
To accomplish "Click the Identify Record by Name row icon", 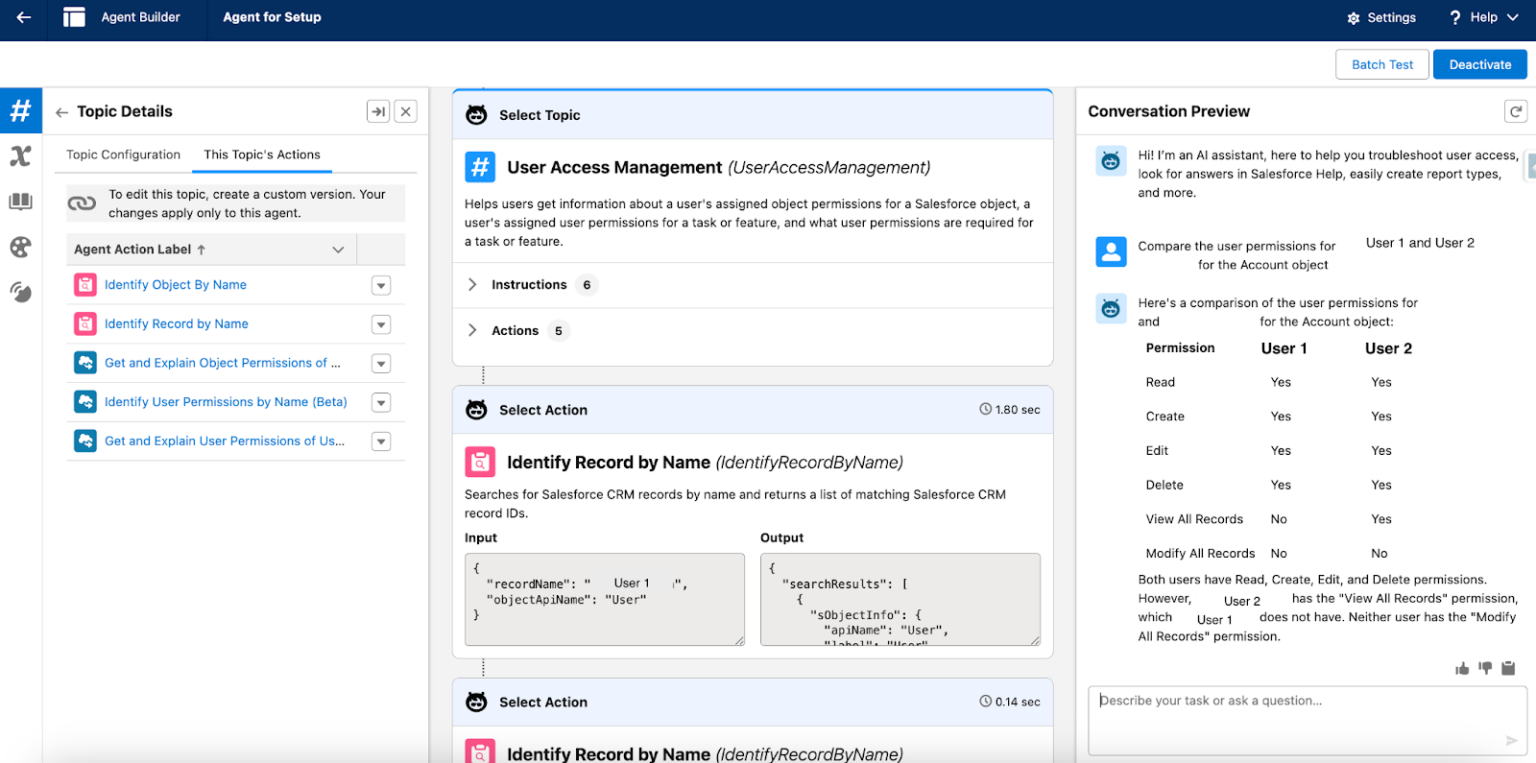I will tap(85, 324).
